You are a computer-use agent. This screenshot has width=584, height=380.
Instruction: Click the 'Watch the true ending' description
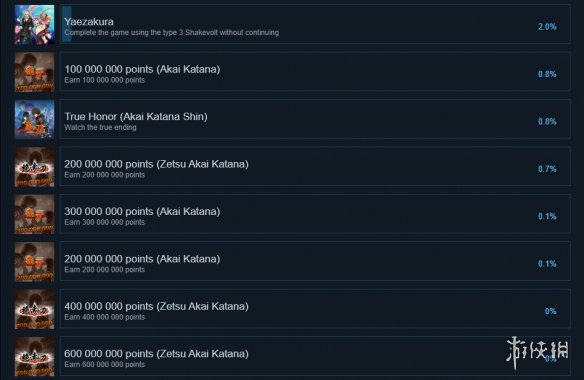pyautogui.click(x=100, y=127)
